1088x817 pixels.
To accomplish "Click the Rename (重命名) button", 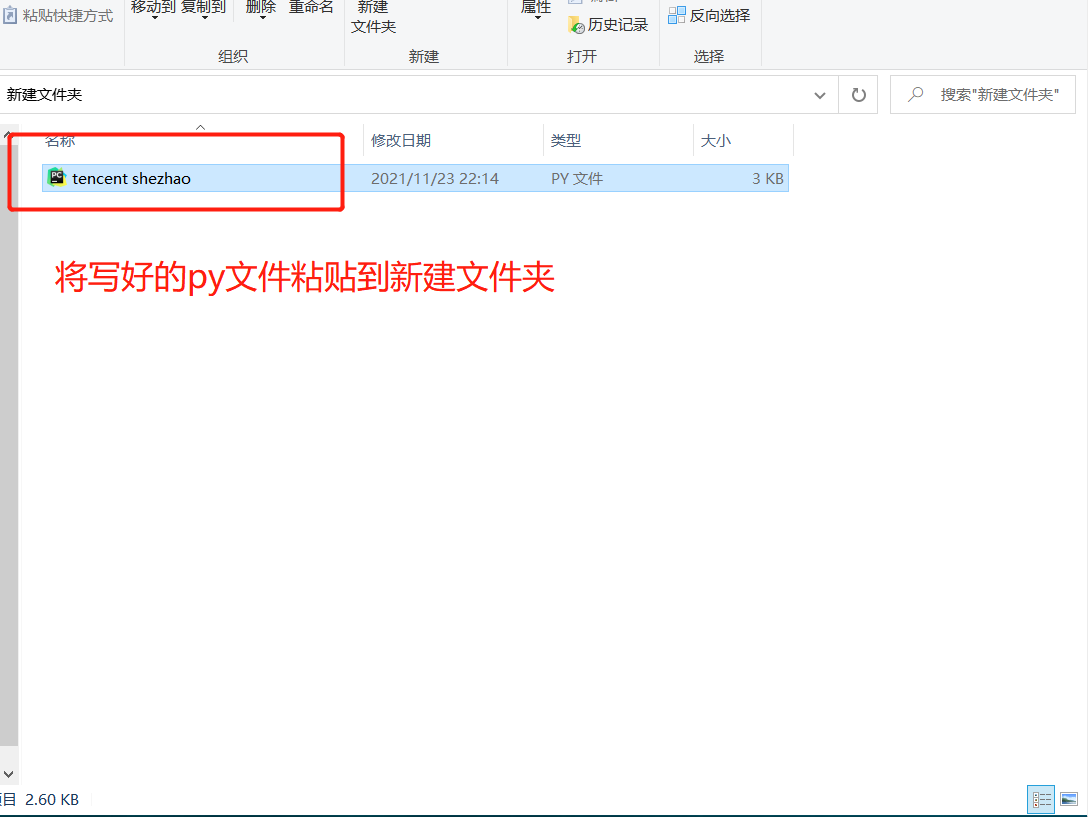I will [311, 8].
